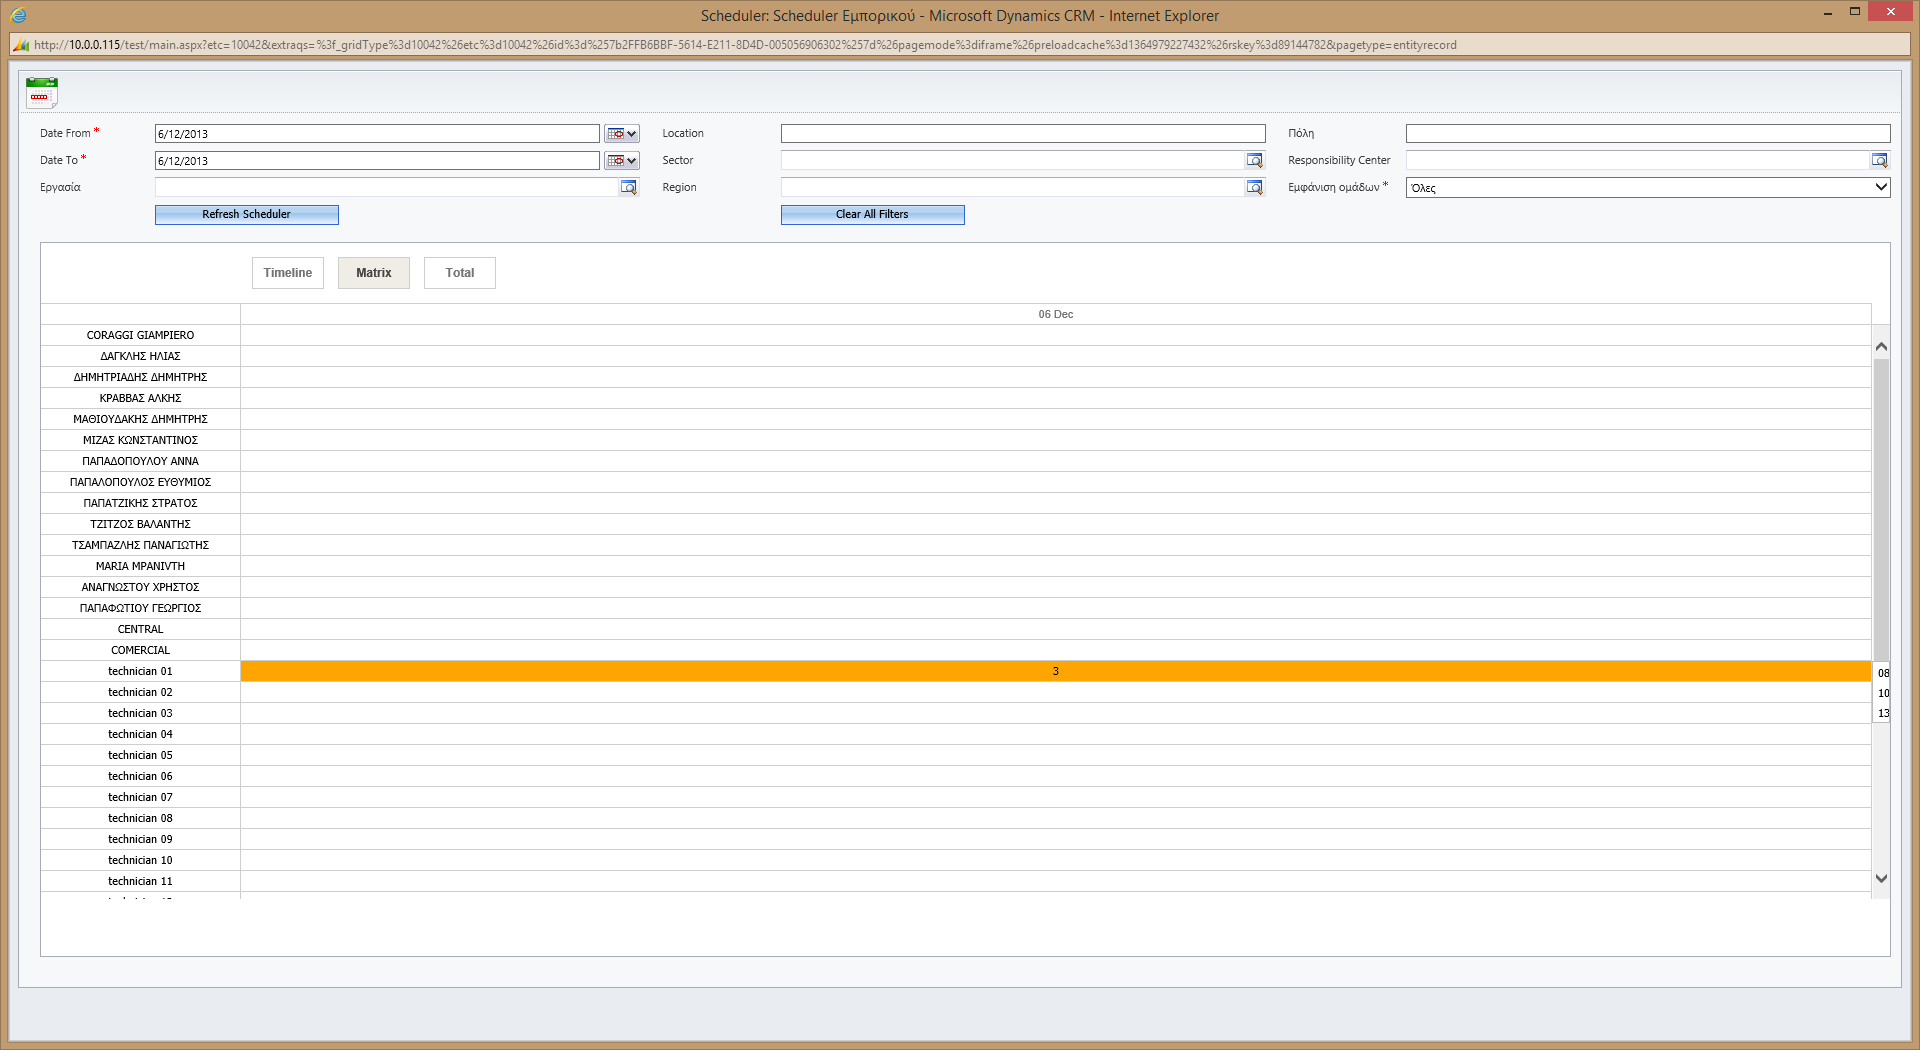Select the technician 07 row label
The image size is (1920, 1050).
point(141,798)
